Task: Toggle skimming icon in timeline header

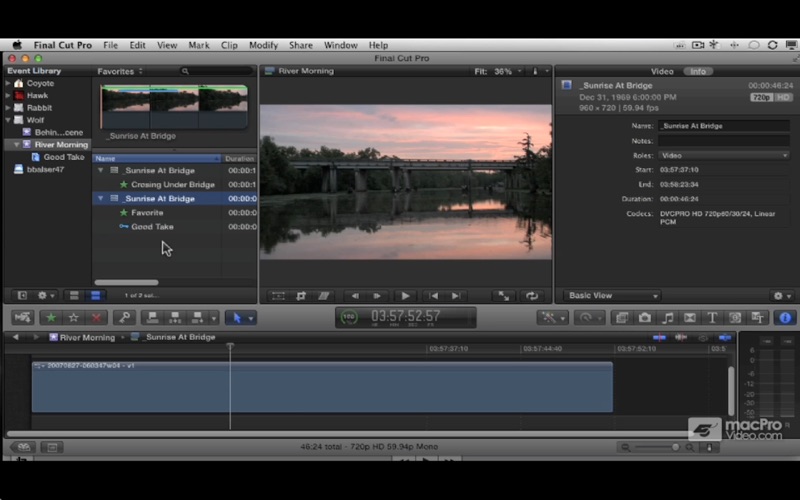Action: pyautogui.click(x=659, y=337)
